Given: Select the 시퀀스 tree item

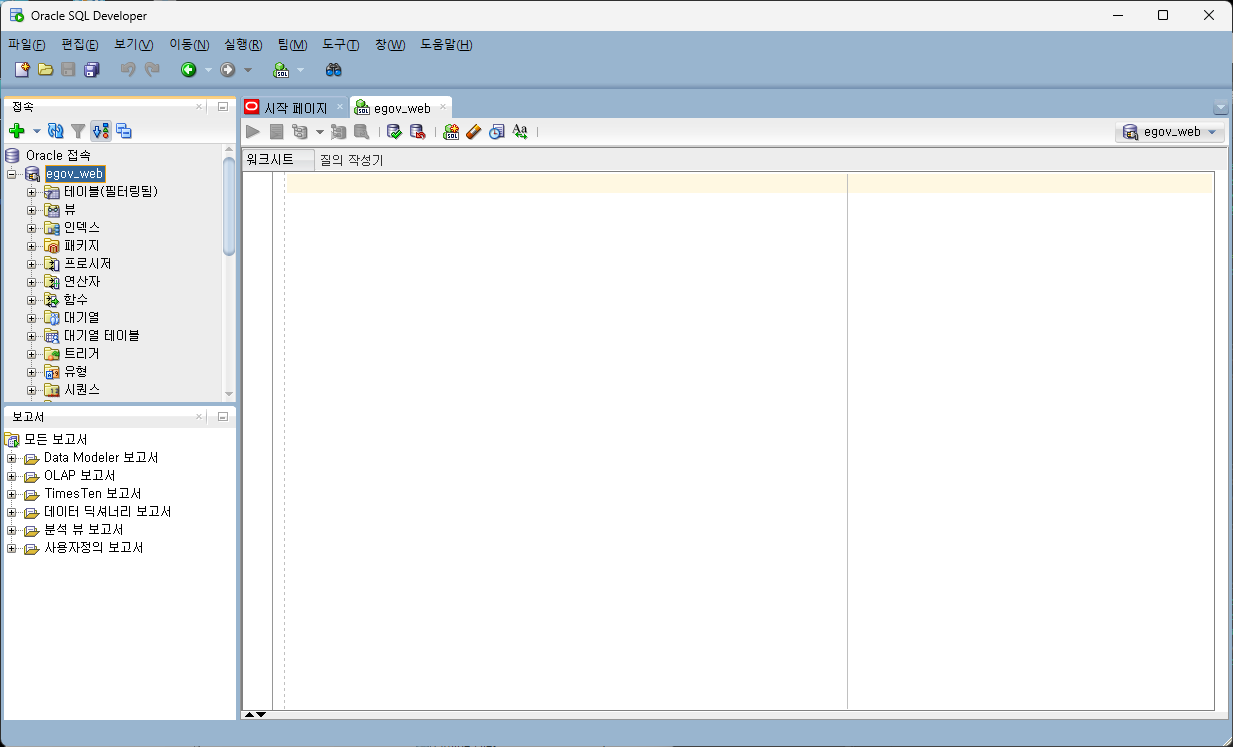Looking at the screenshot, I should click(x=82, y=390).
